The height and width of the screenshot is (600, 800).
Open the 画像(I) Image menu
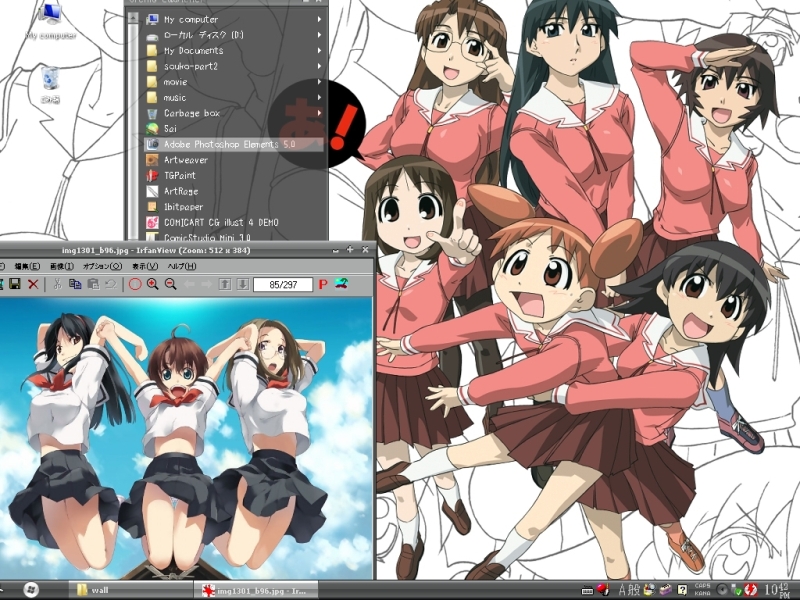click(x=62, y=266)
